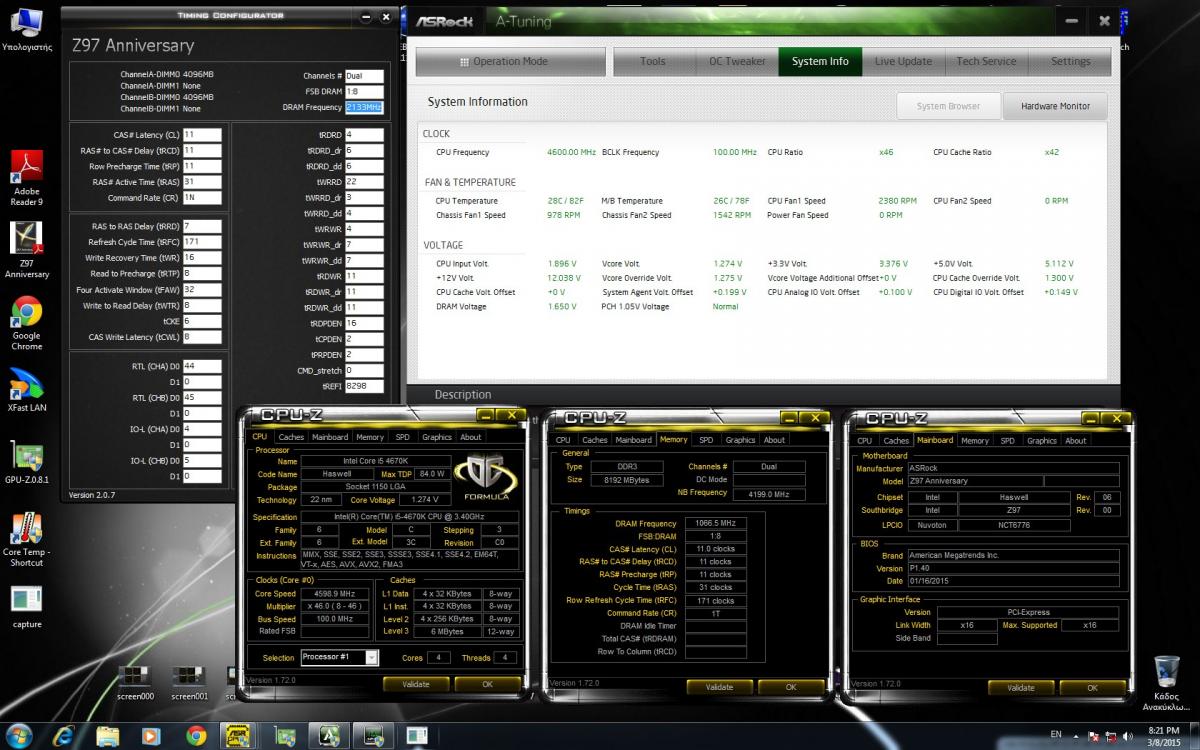The height and width of the screenshot is (750, 1200).
Task: Click Validate in the CPU-Z Memory-tab window
Action: coord(719,687)
